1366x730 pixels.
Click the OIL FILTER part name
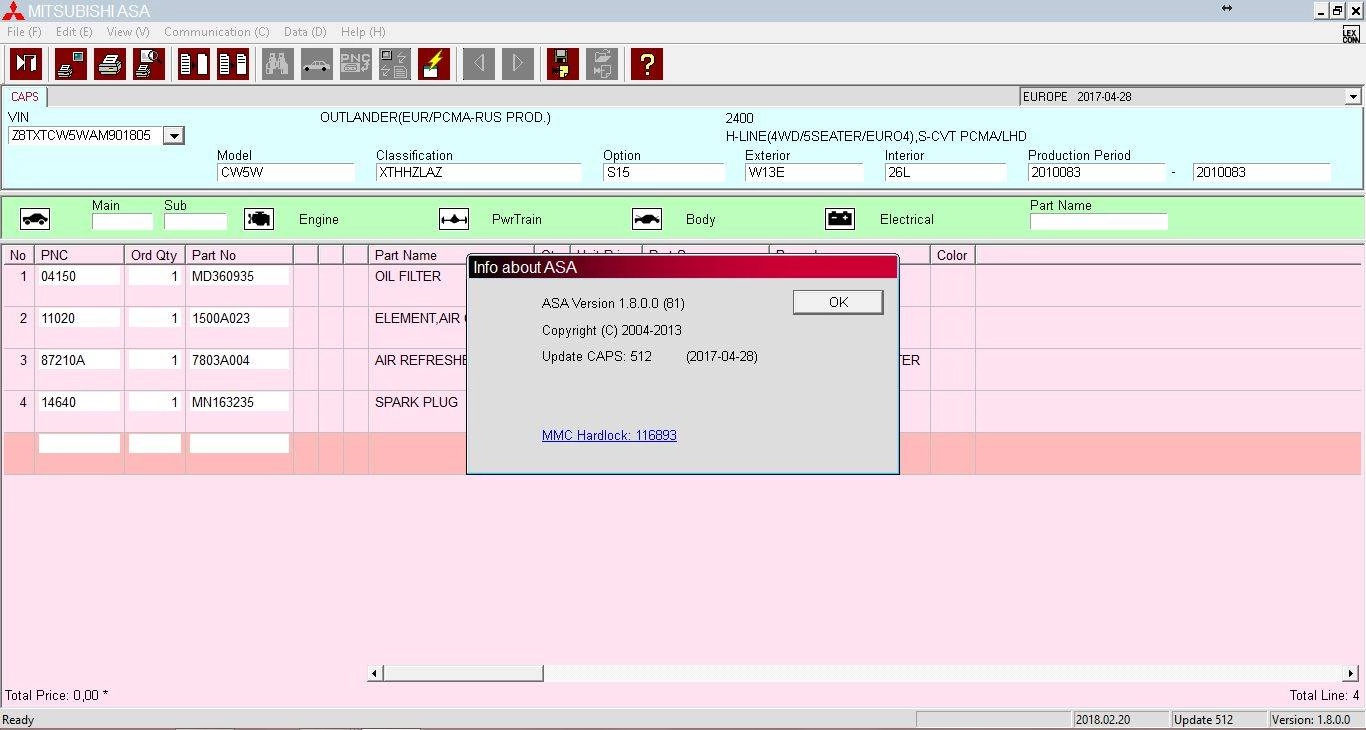(408, 276)
